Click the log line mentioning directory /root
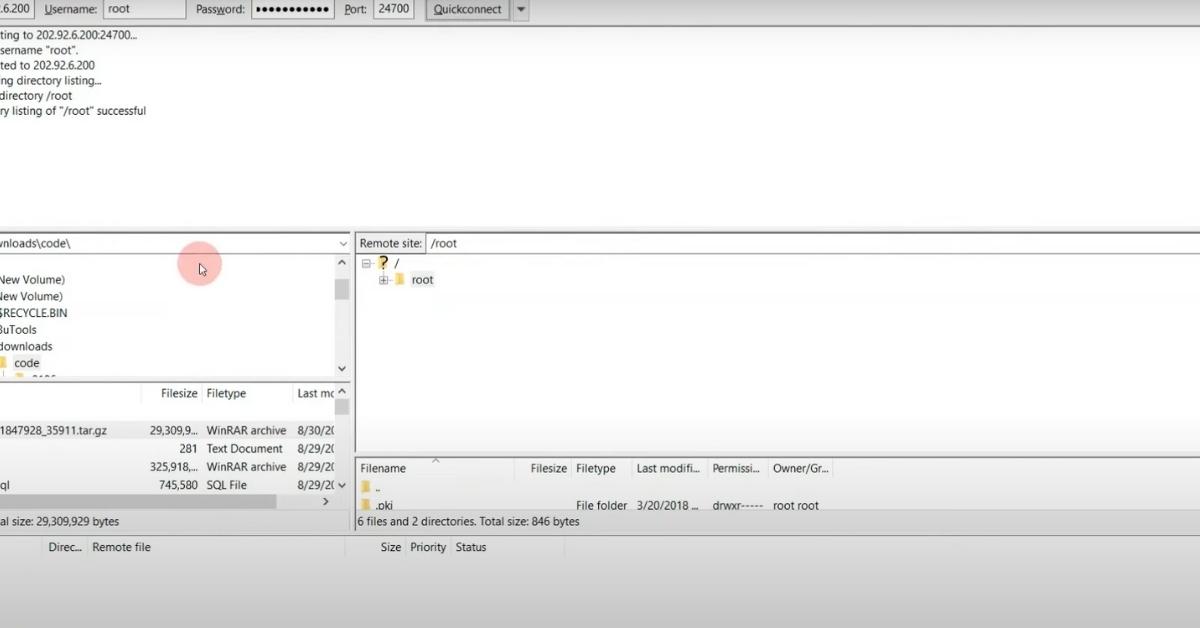Viewport: 1200px width, 628px height. coord(36,96)
